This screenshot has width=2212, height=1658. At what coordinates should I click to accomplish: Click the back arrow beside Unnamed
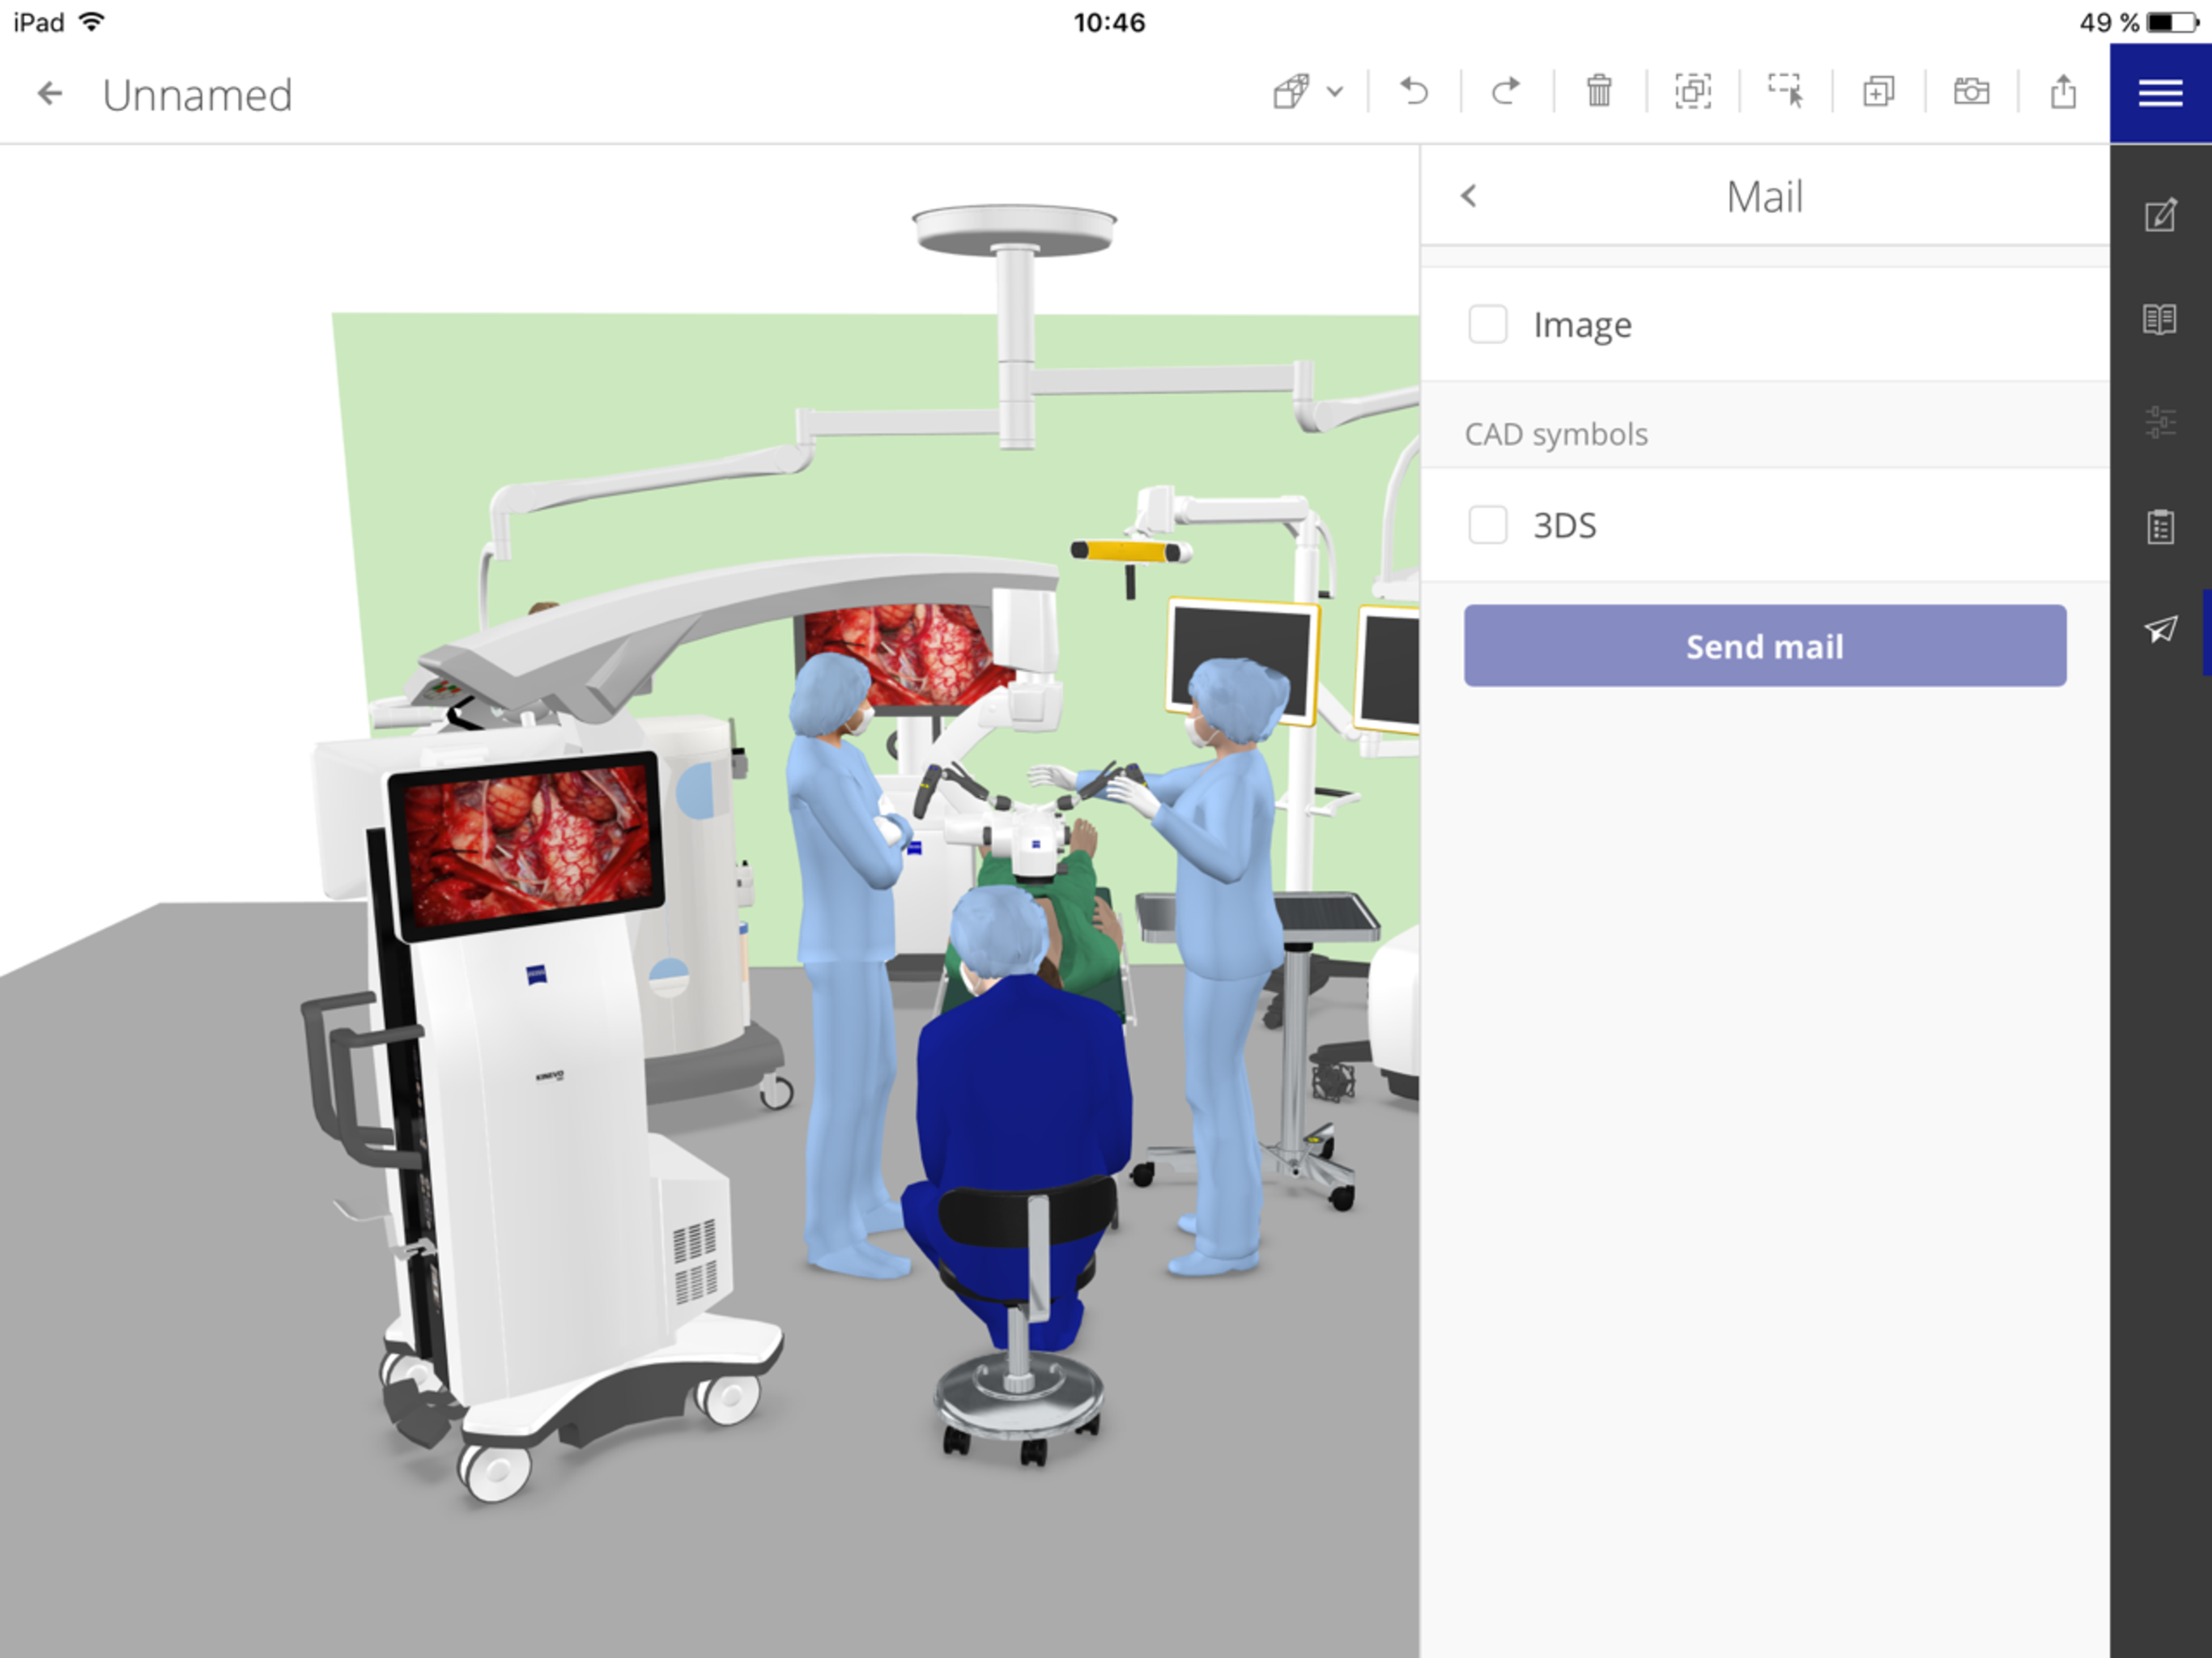point(50,94)
